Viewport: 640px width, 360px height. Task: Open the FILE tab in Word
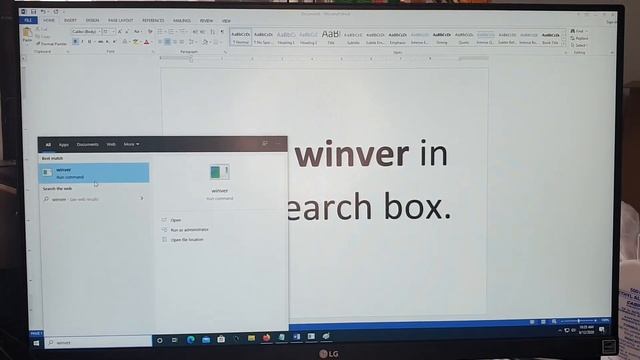pyautogui.click(x=28, y=20)
